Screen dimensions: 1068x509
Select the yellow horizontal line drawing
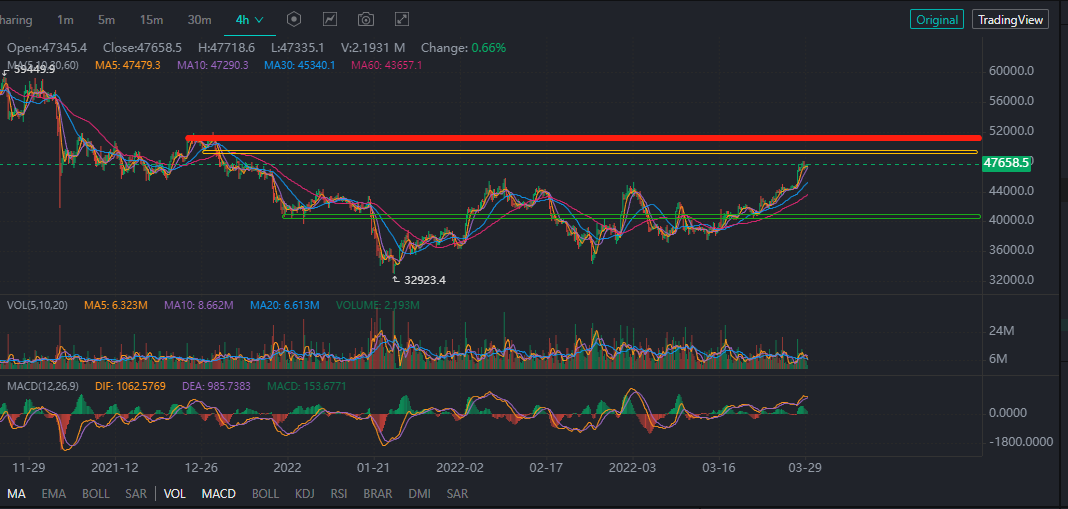[590, 152]
